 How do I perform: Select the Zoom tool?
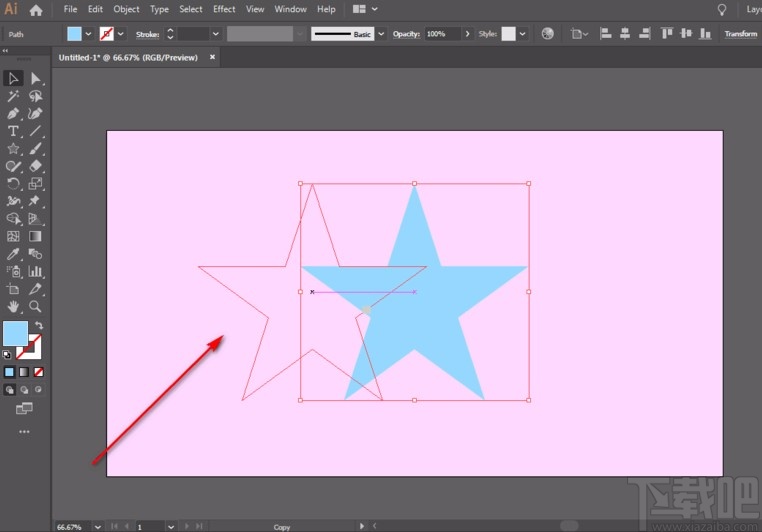35,307
